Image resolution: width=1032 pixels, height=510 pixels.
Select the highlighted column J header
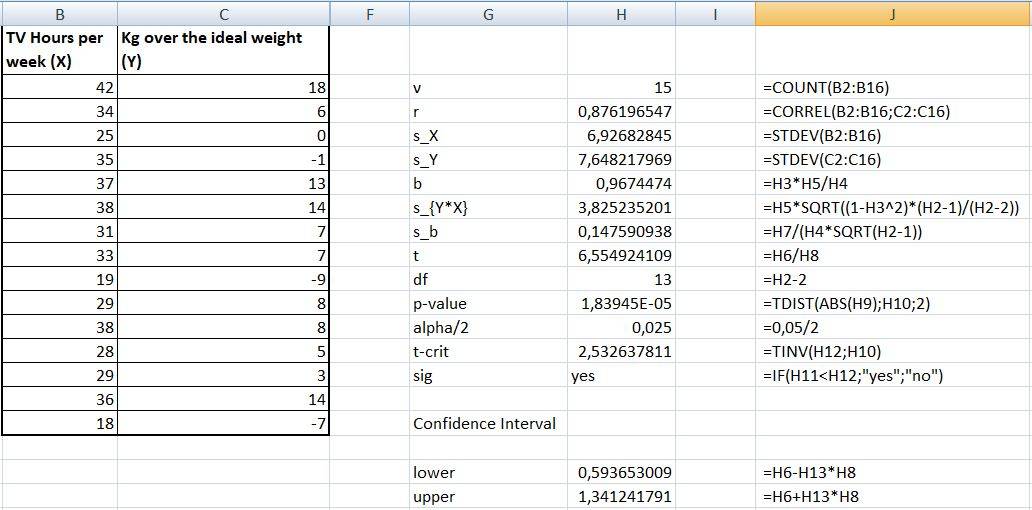pos(893,14)
